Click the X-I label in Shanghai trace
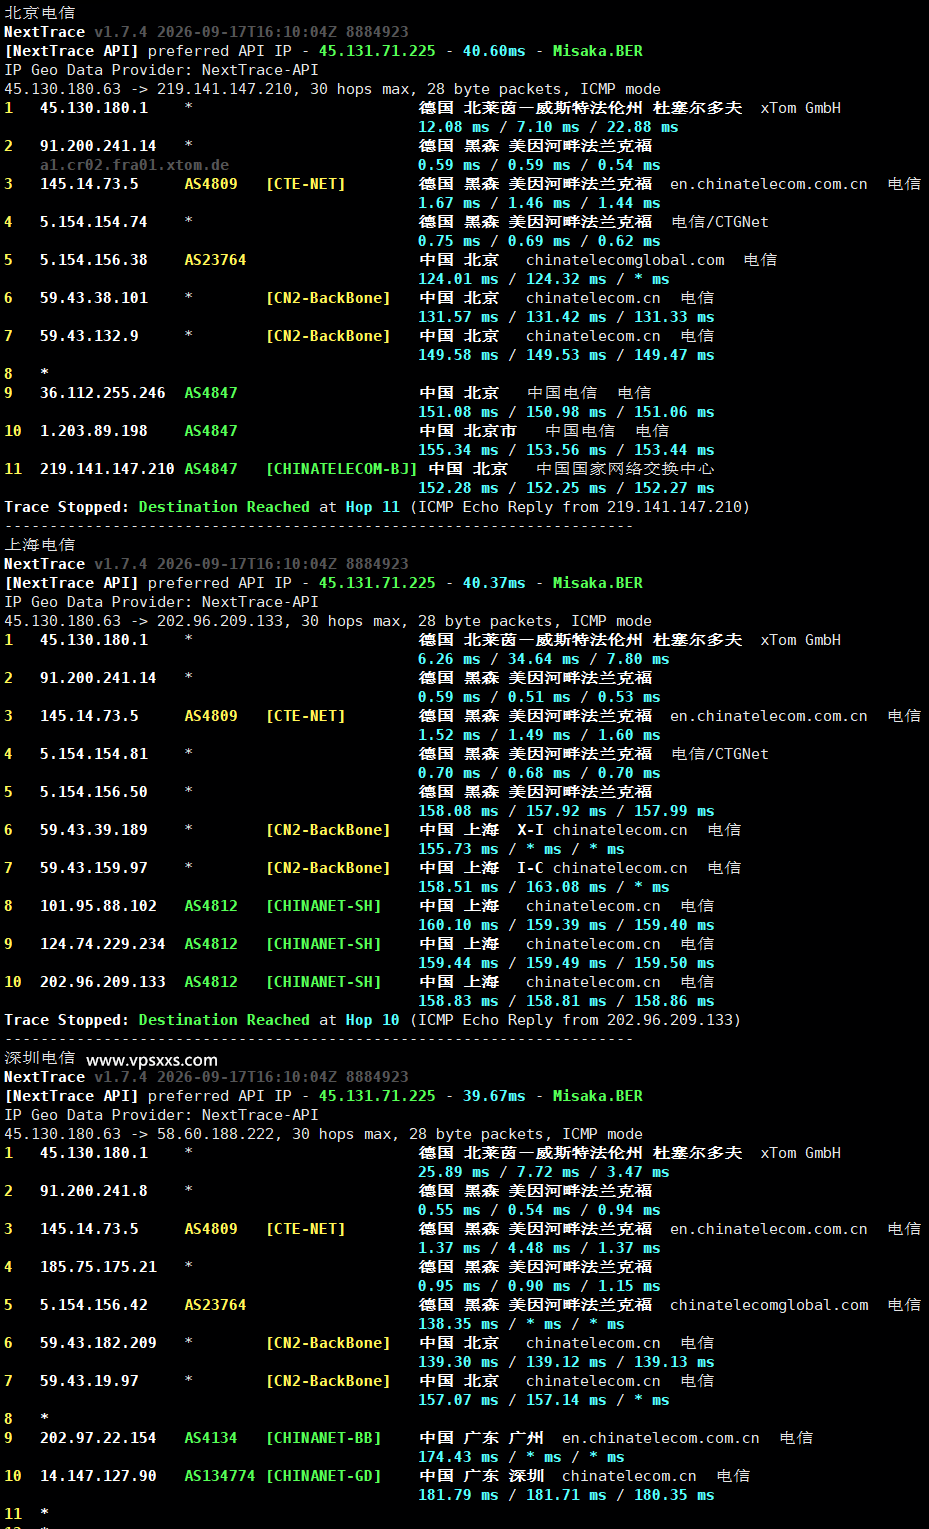This screenshot has height=1529, width=929. pos(530,830)
